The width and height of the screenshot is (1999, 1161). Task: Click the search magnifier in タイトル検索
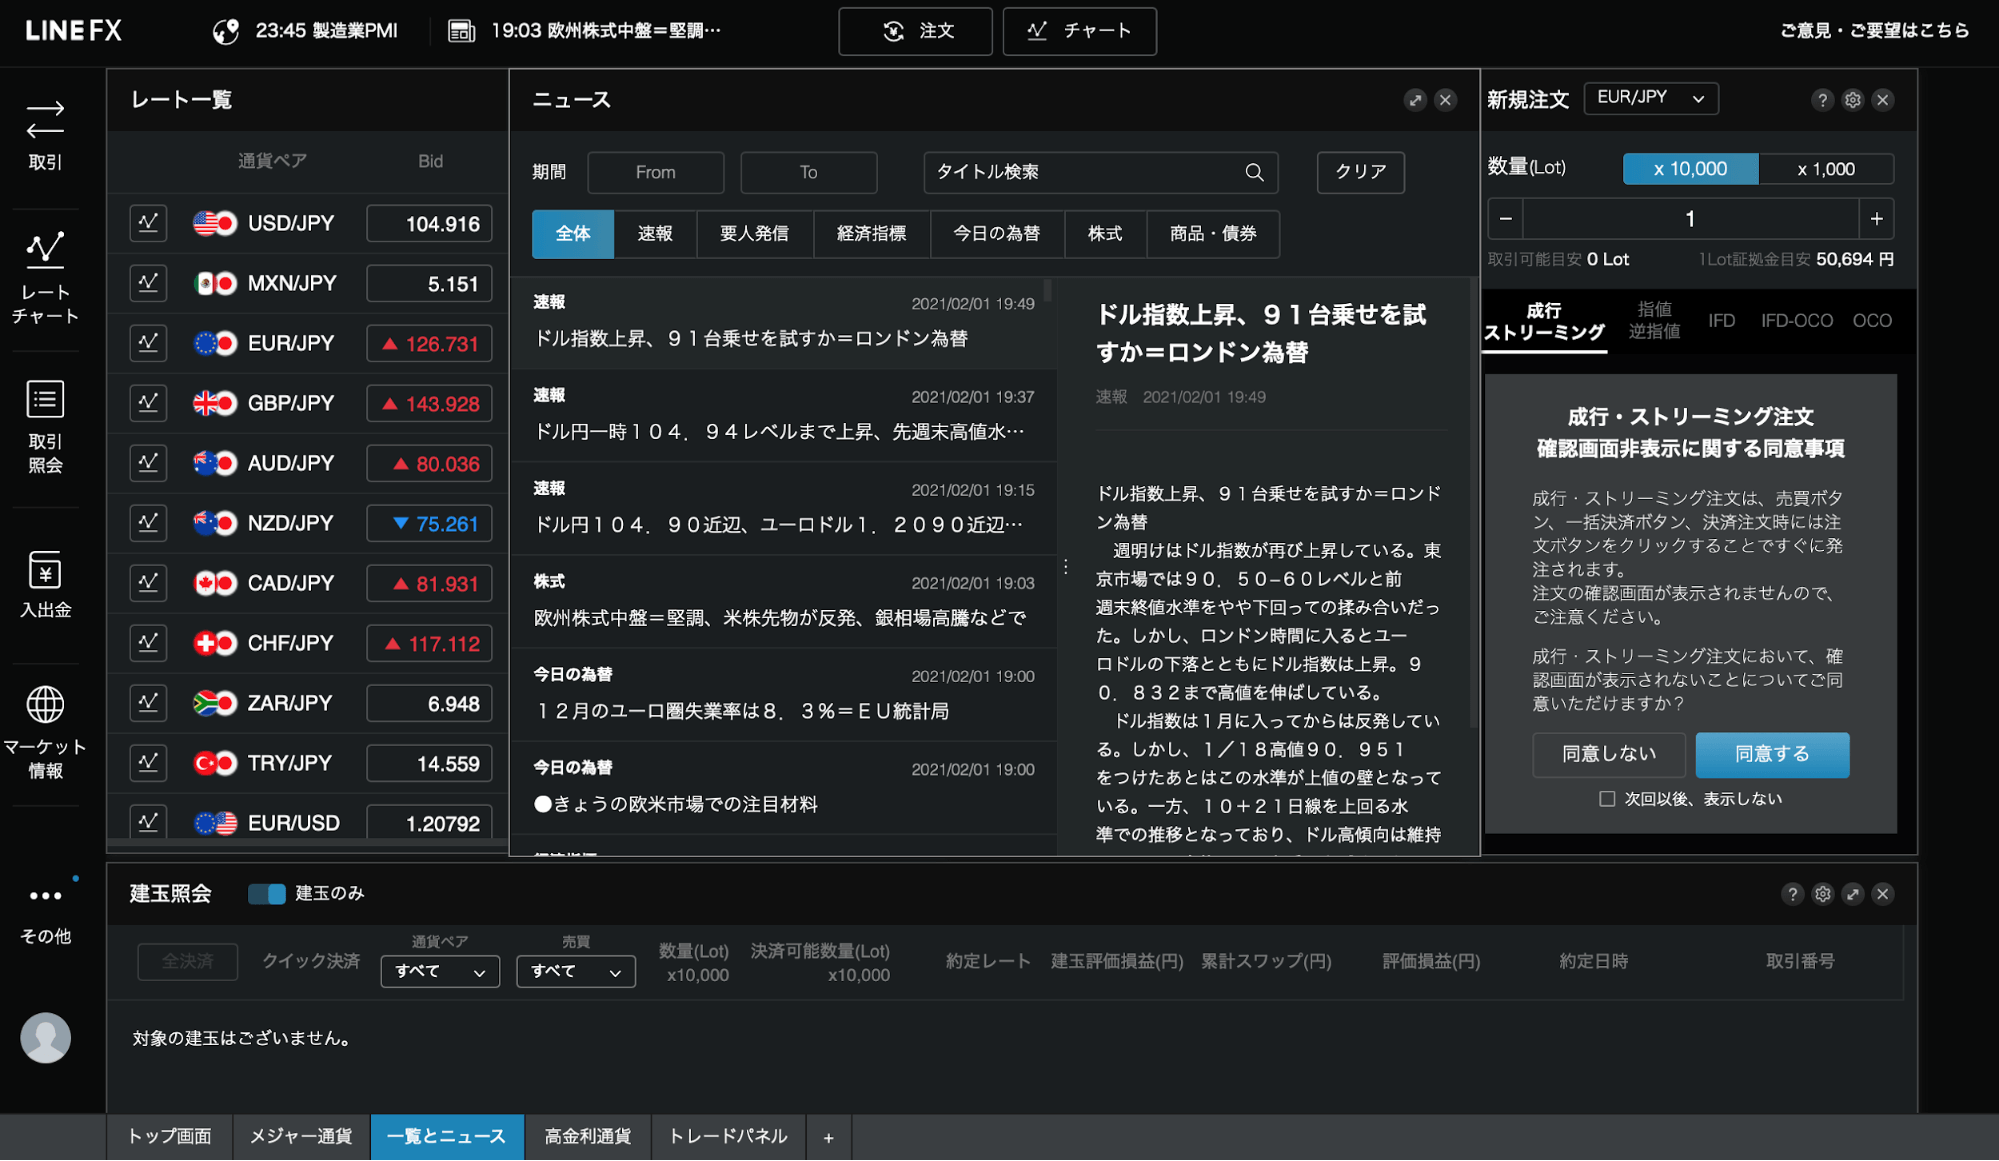pyautogui.click(x=1254, y=172)
